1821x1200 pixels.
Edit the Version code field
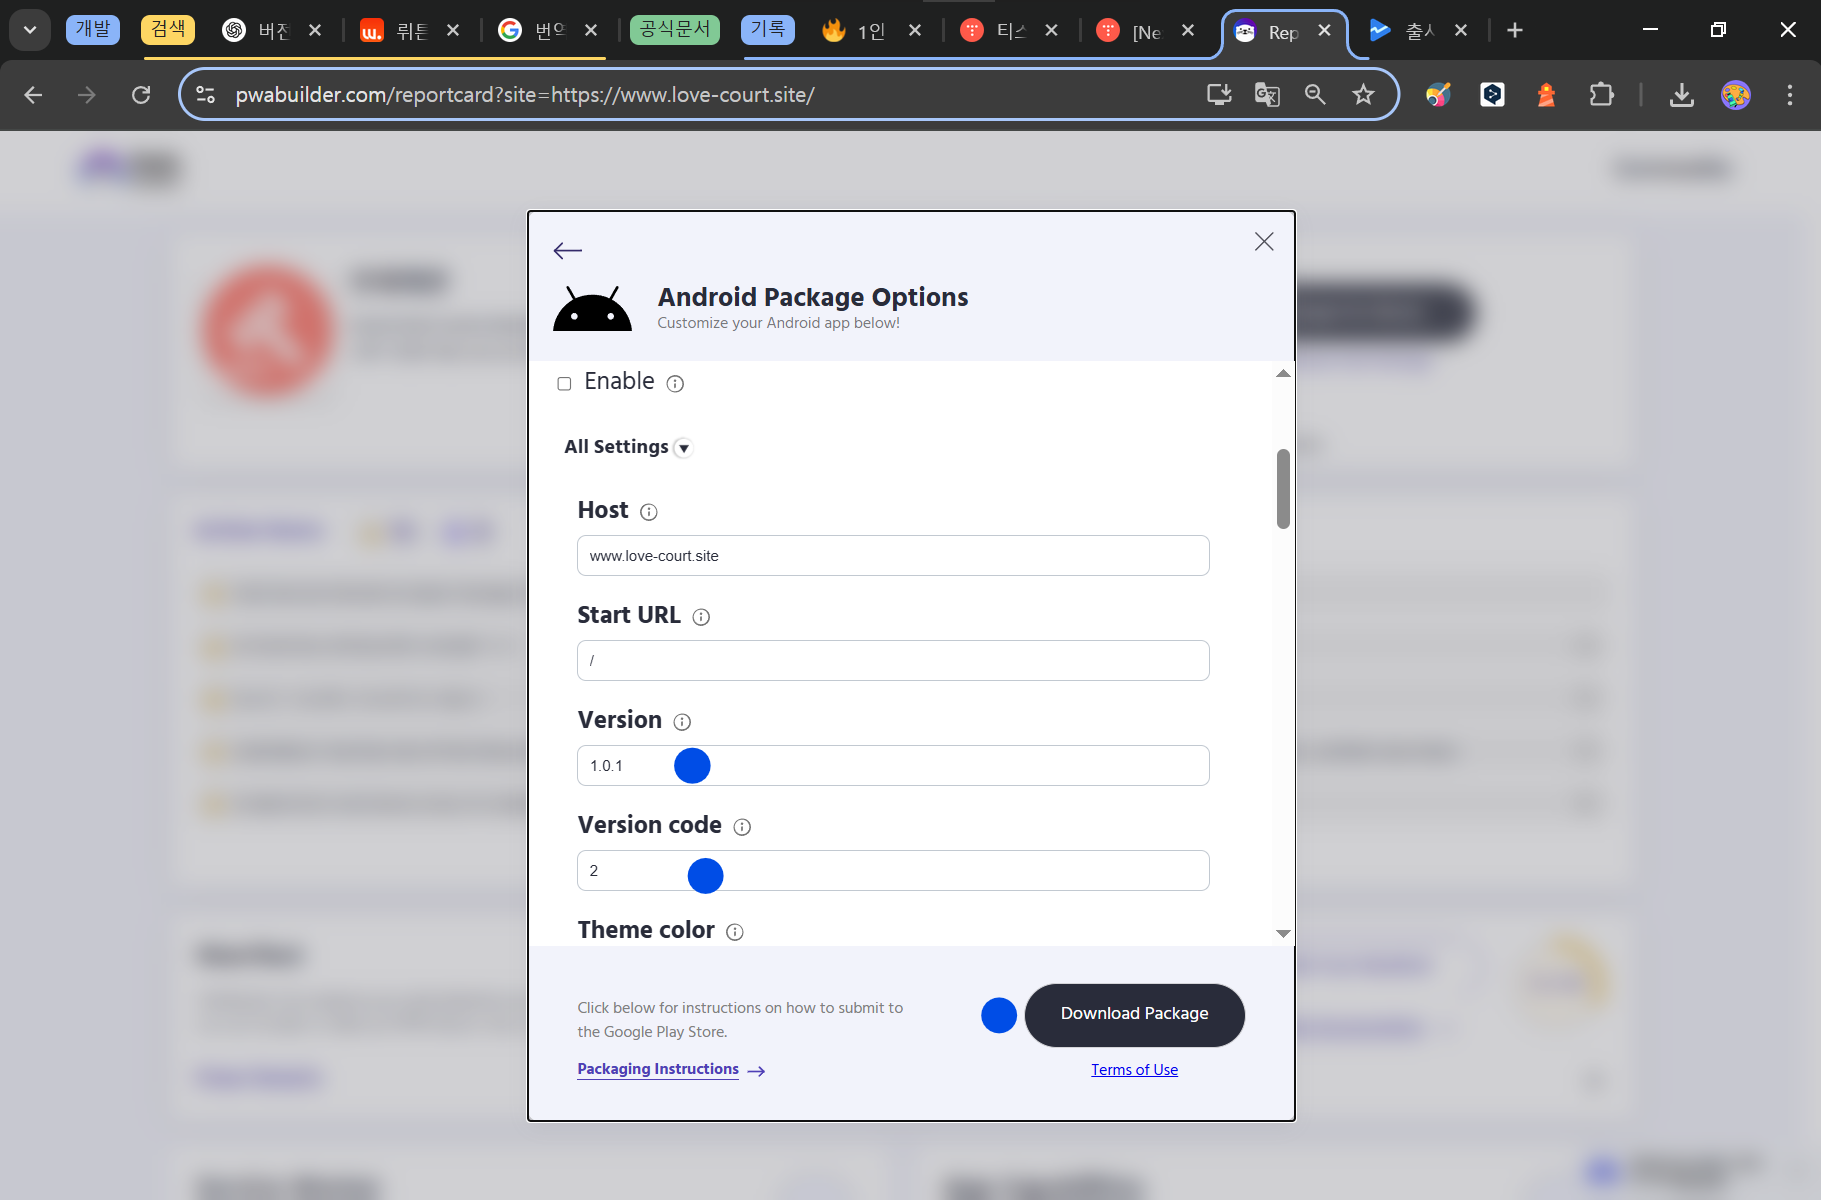893,871
